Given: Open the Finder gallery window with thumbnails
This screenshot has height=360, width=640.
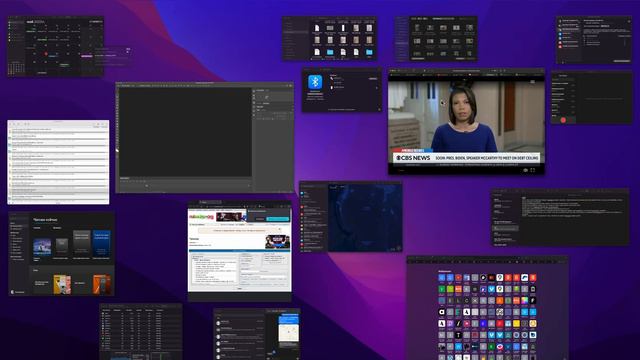Looking at the screenshot, I should pyautogui.click(x=436, y=38).
